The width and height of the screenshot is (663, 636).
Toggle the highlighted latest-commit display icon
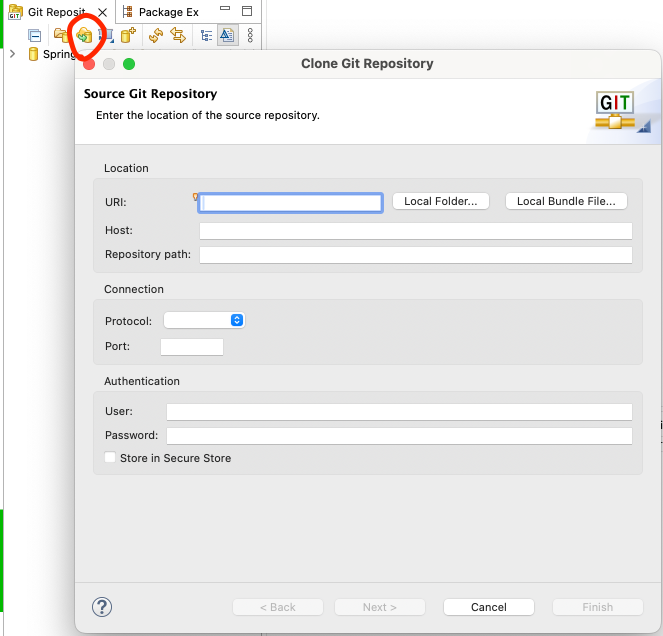click(227, 36)
